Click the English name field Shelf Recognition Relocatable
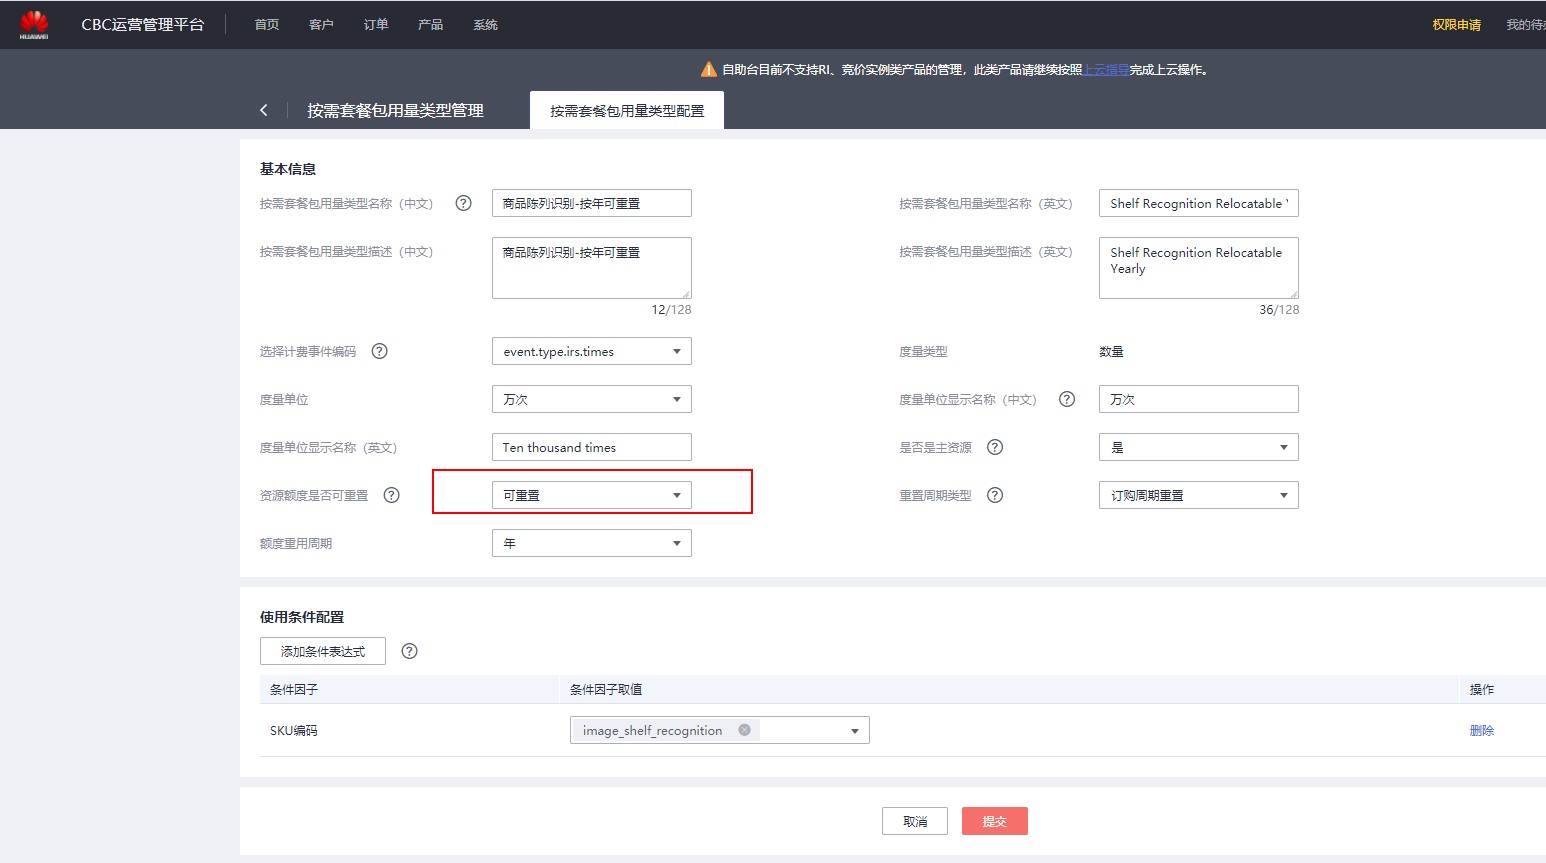 pyautogui.click(x=1199, y=203)
